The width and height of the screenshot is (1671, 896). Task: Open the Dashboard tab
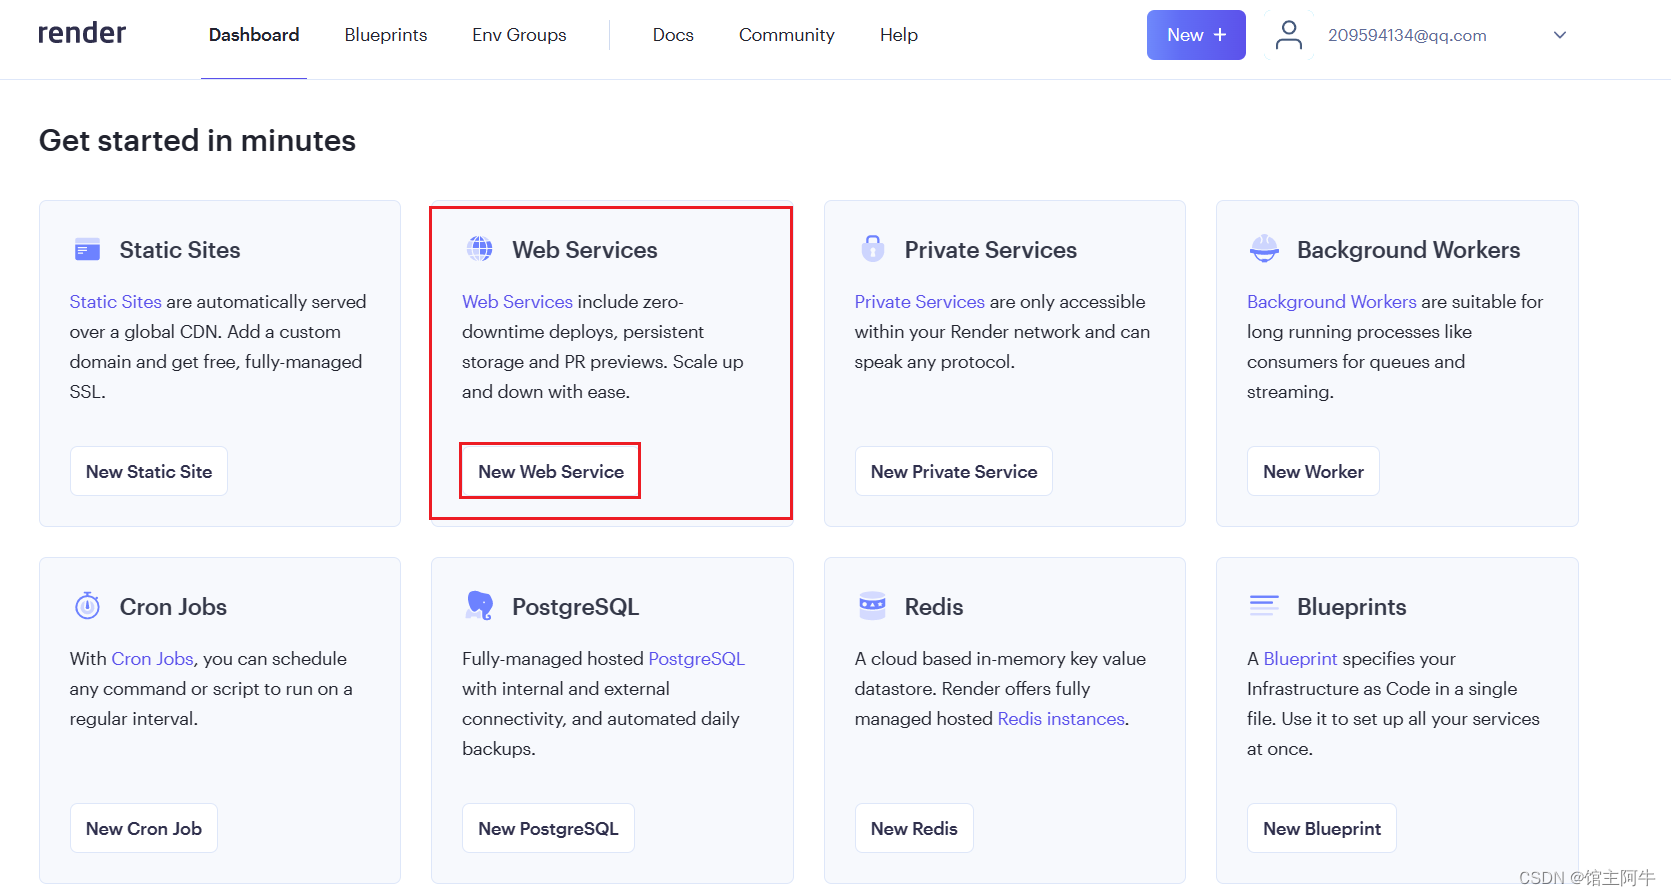[254, 35]
